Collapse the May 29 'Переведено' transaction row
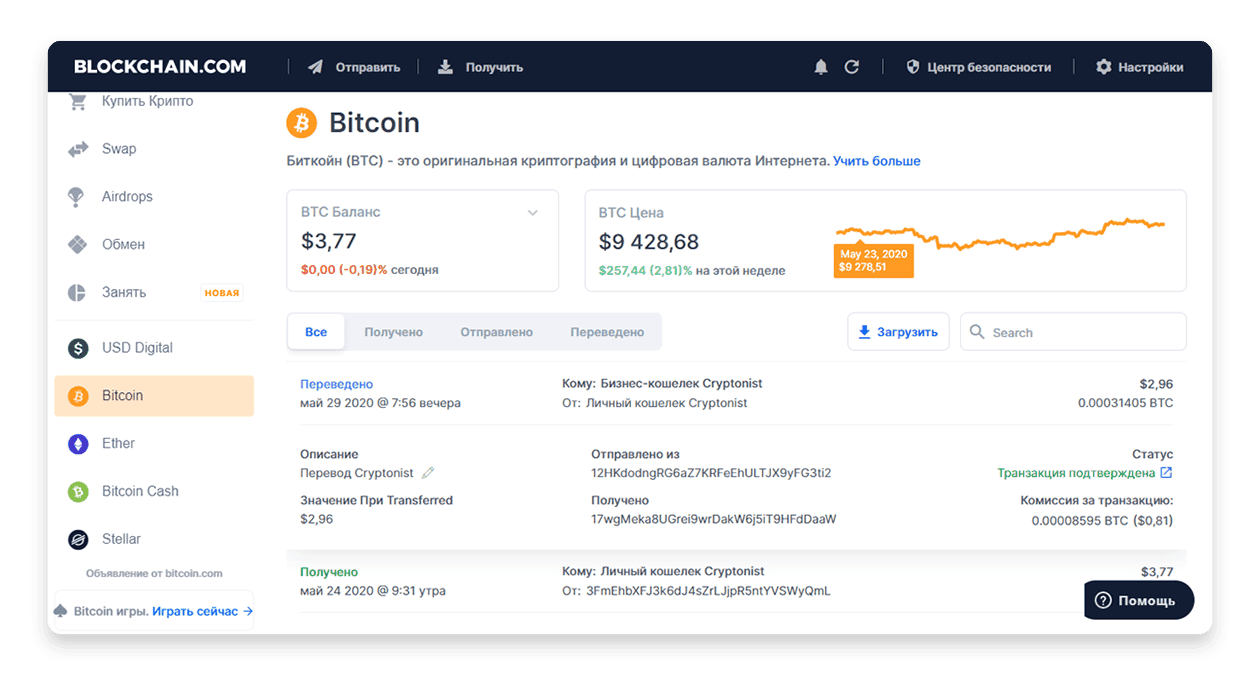Image resolution: width=1260 pixels, height=675 pixels. coord(736,393)
